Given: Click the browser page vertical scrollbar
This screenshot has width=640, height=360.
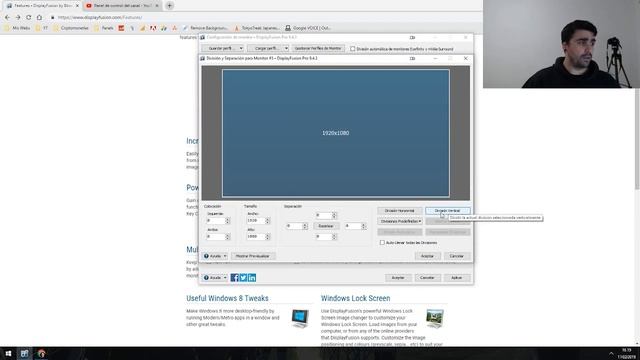Looking at the screenshot, I should (x=637, y=139).
